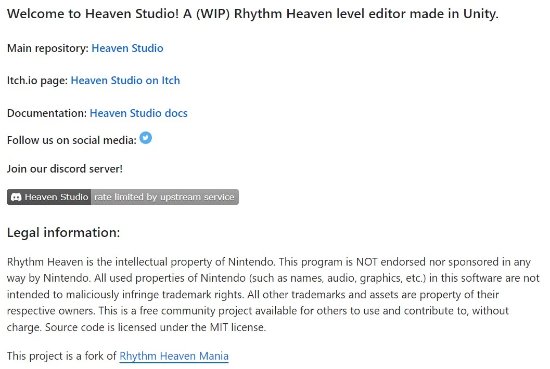Click the Heaven Studio Discord badge label
The width and height of the screenshot is (550, 369).
(56, 197)
